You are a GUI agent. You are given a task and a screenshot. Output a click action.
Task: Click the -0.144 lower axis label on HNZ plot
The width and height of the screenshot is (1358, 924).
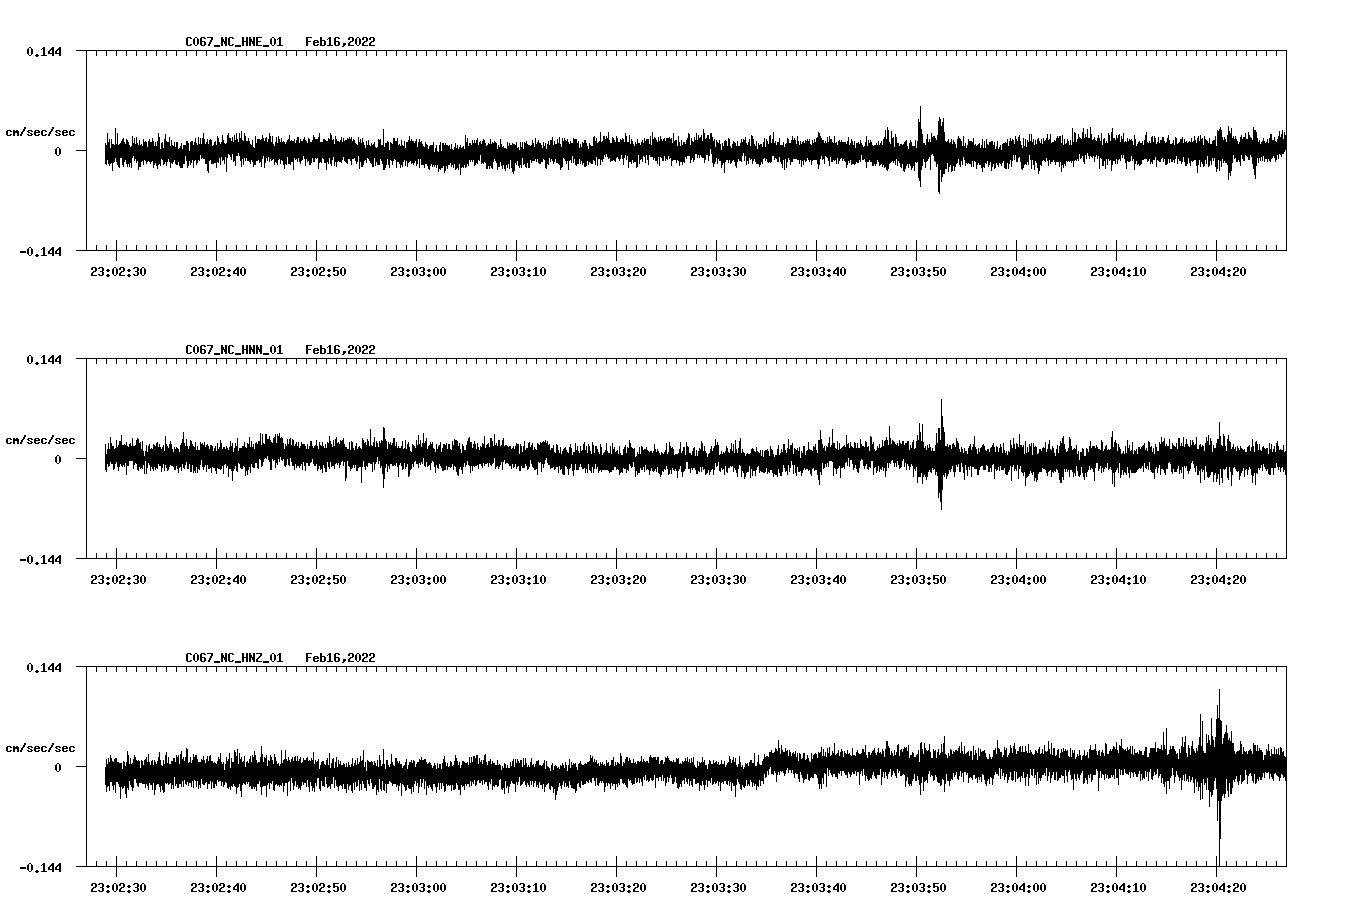coord(41,867)
